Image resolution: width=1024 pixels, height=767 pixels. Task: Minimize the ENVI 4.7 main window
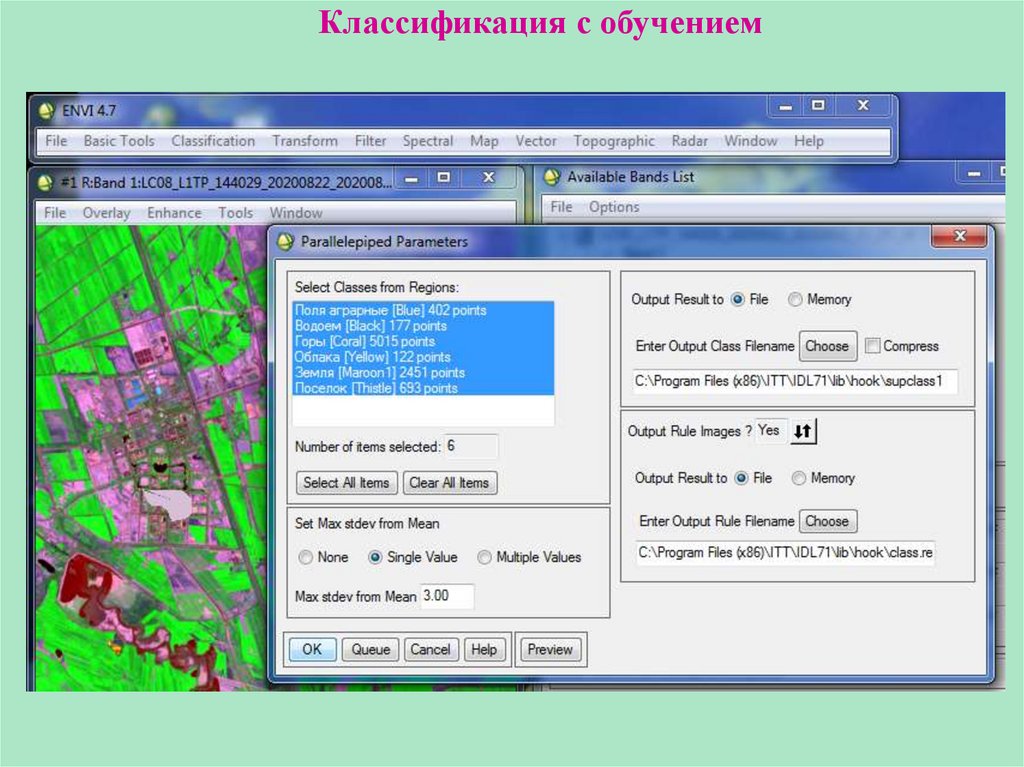[x=786, y=106]
